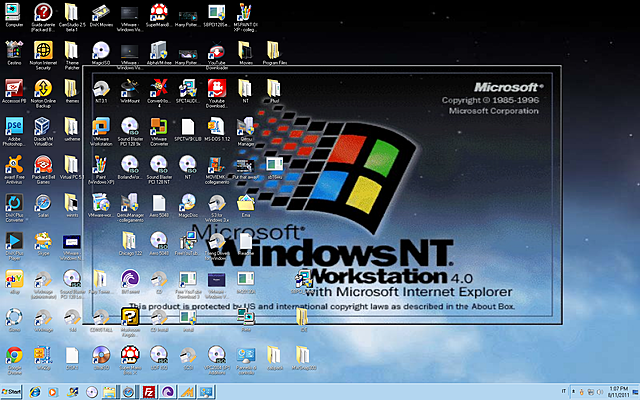Open the themes folder
This screenshot has height=400, width=640.
(72, 91)
